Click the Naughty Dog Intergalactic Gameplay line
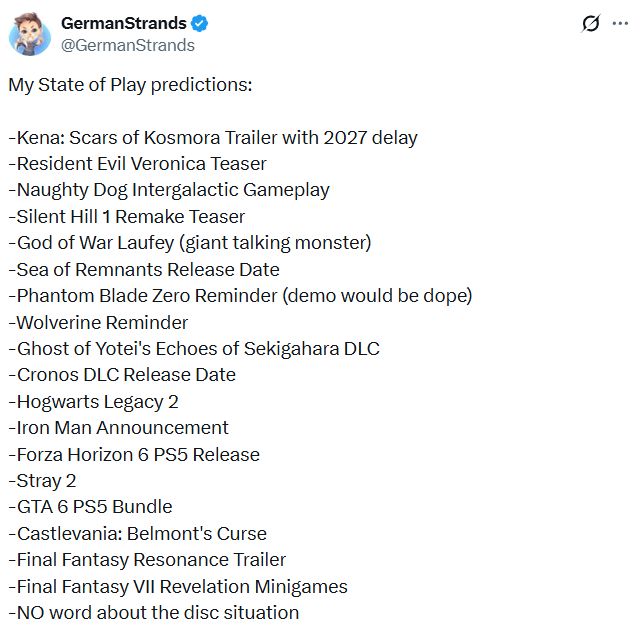The image size is (643, 634). tap(169, 190)
